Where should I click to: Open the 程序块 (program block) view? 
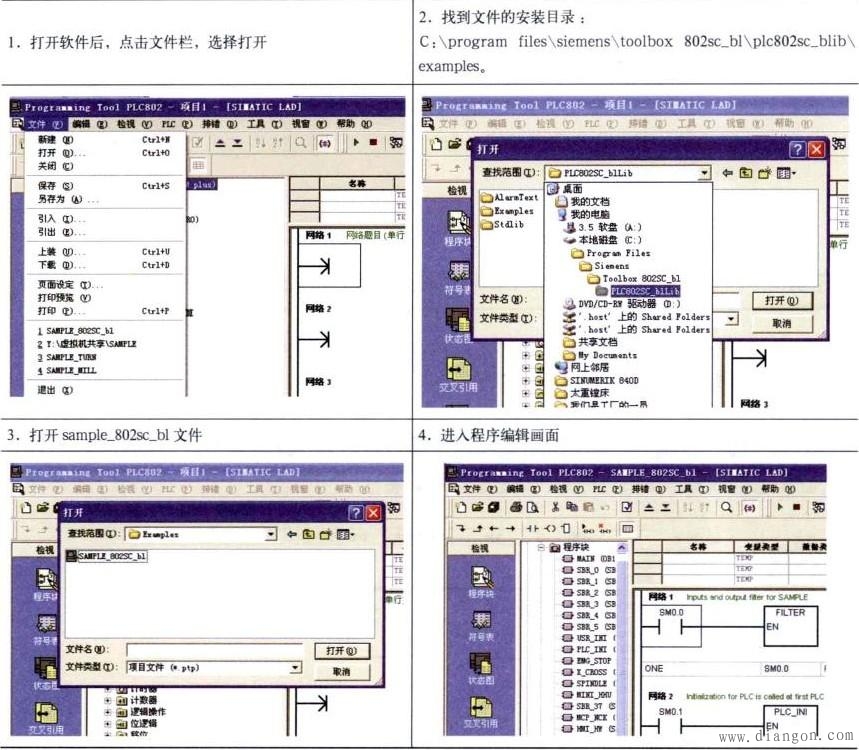[x=481, y=577]
